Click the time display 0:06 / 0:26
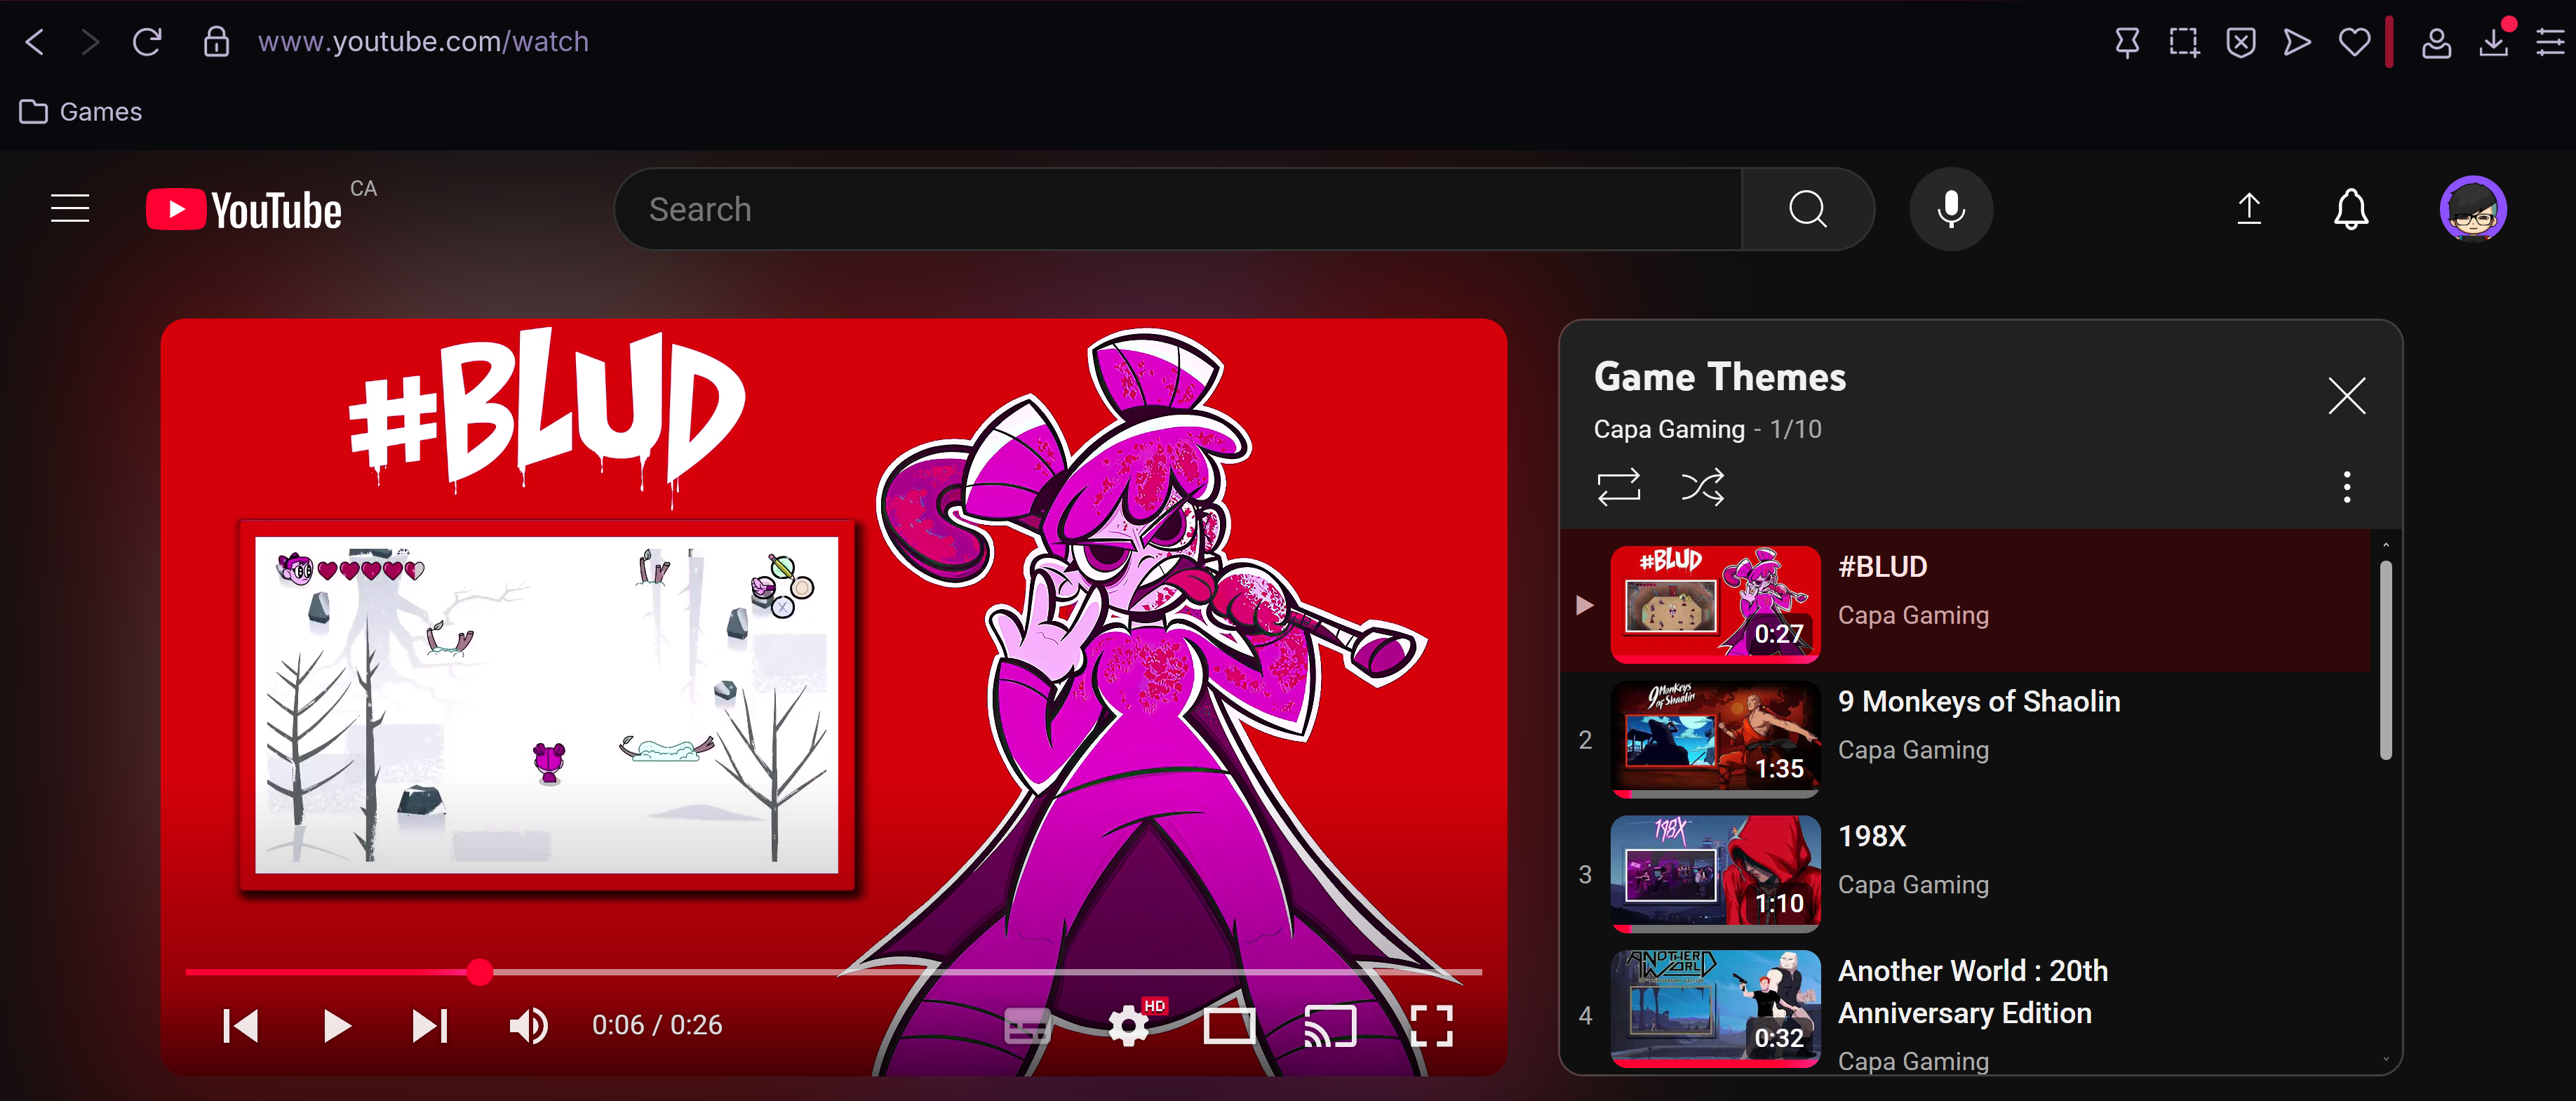Viewport: 2576px width, 1101px height. coord(657,1025)
